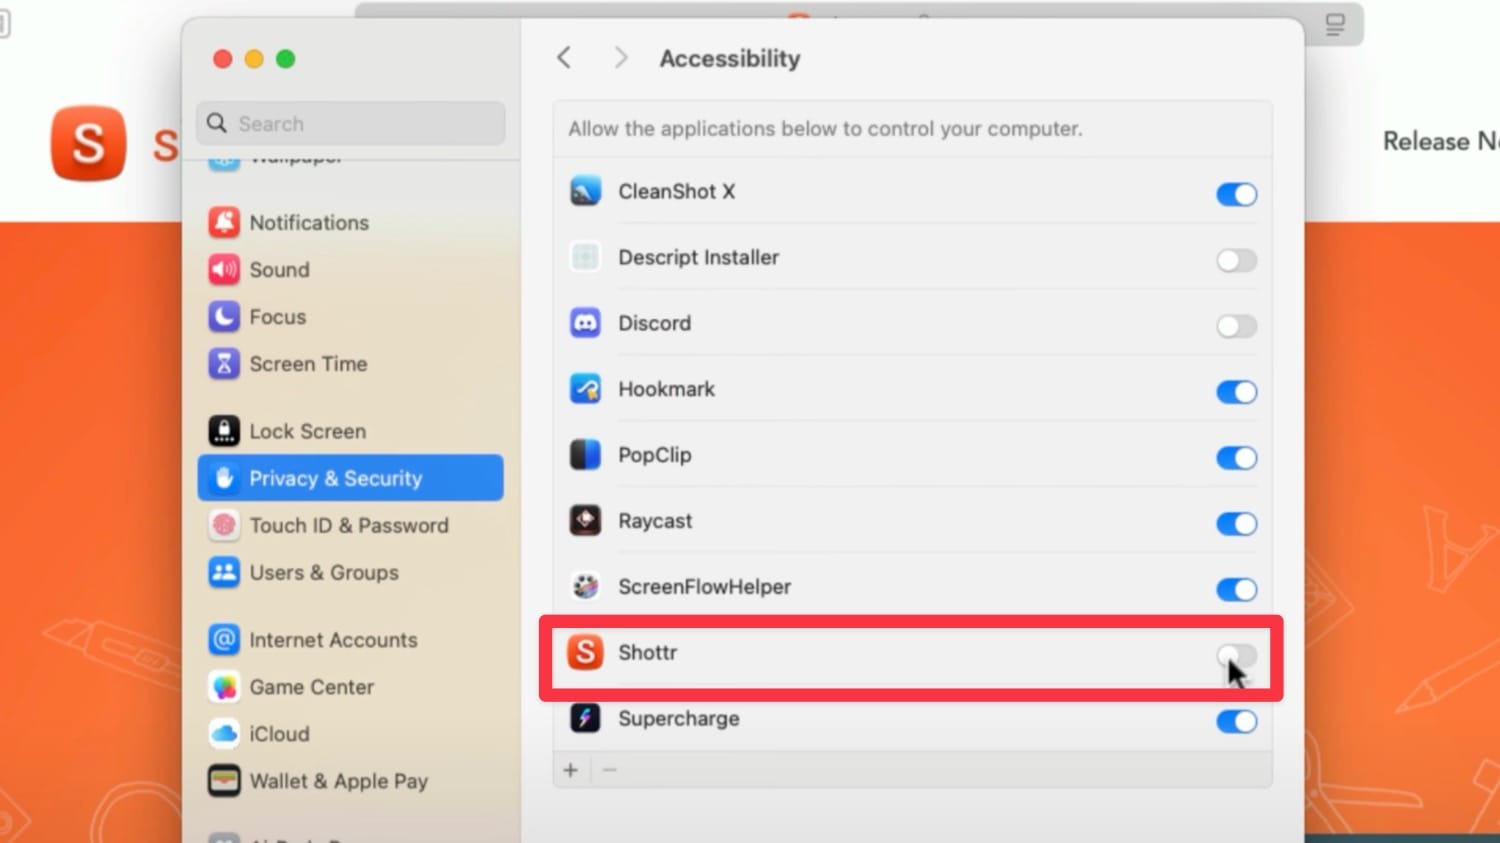Select Internet Accounts in the sidebar
The height and width of the screenshot is (843, 1500).
[334, 640]
